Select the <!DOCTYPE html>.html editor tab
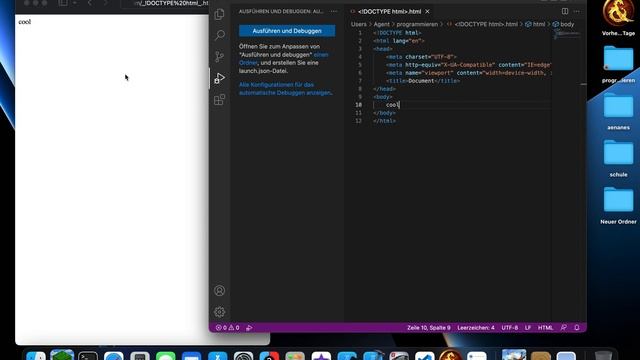640x360 pixels. coord(389,11)
